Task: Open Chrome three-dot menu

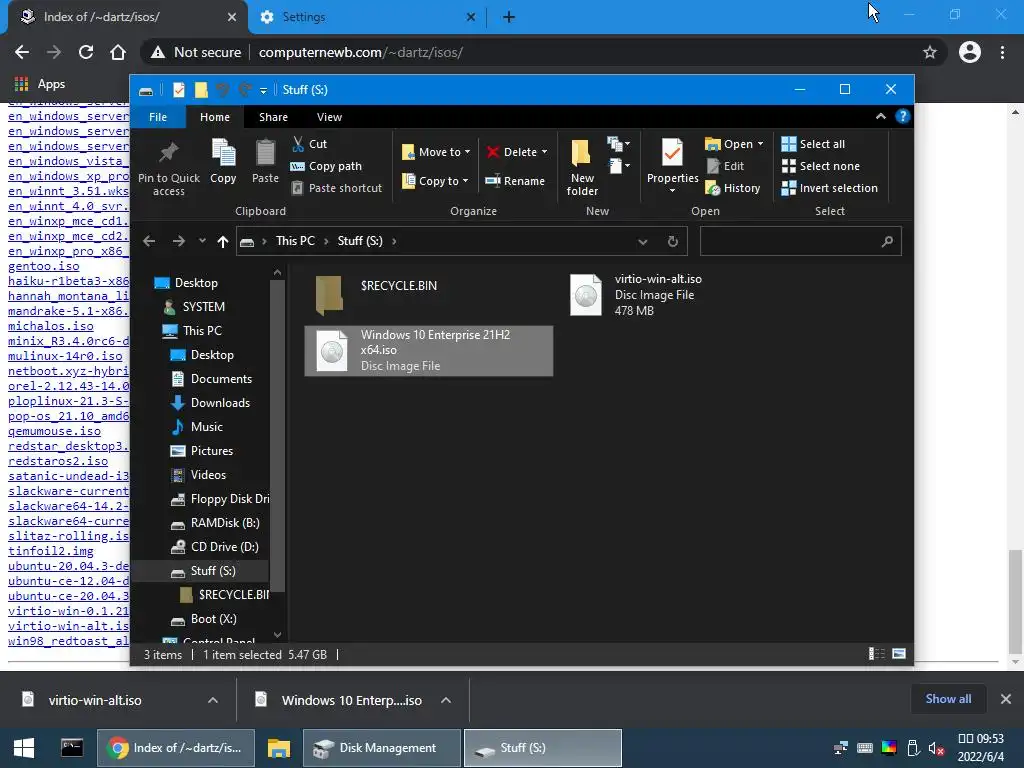Action: point(1002,52)
